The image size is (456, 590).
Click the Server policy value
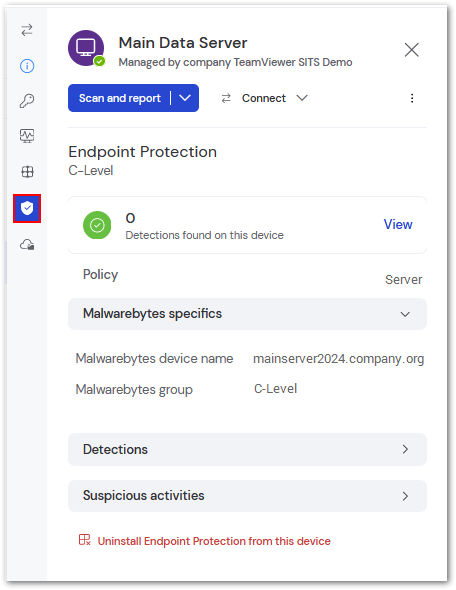(403, 280)
